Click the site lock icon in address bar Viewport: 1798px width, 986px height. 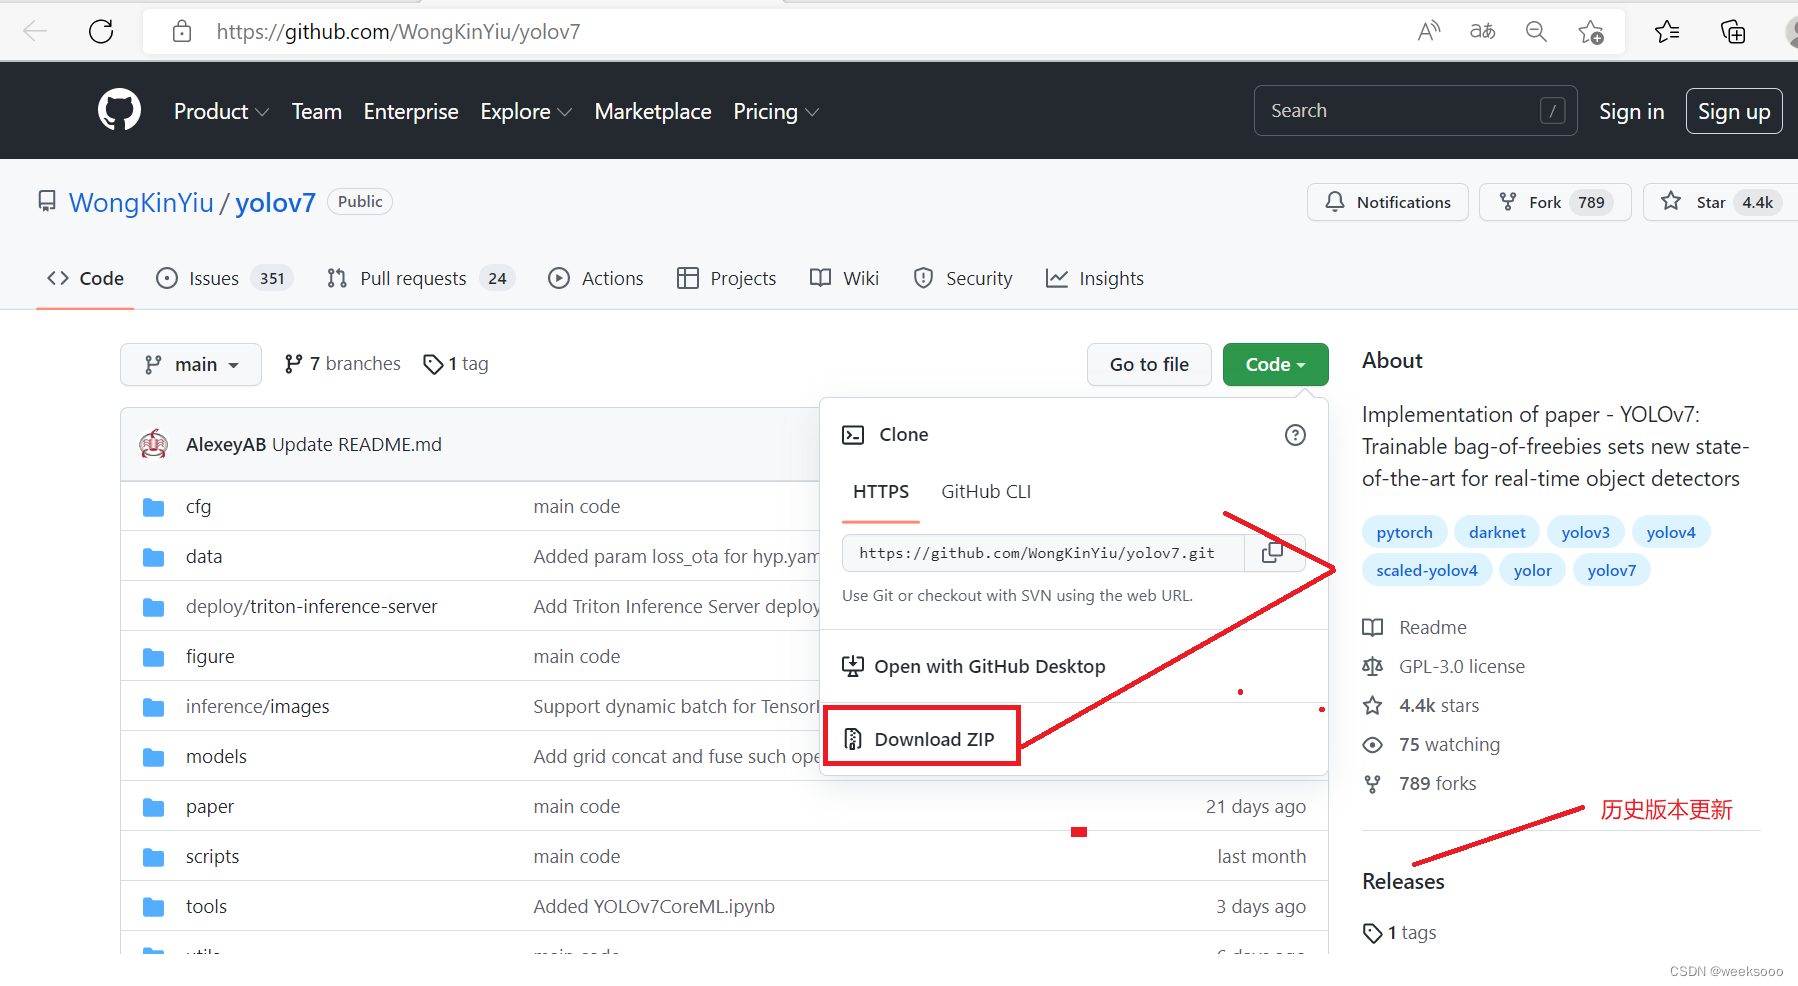pyautogui.click(x=182, y=31)
